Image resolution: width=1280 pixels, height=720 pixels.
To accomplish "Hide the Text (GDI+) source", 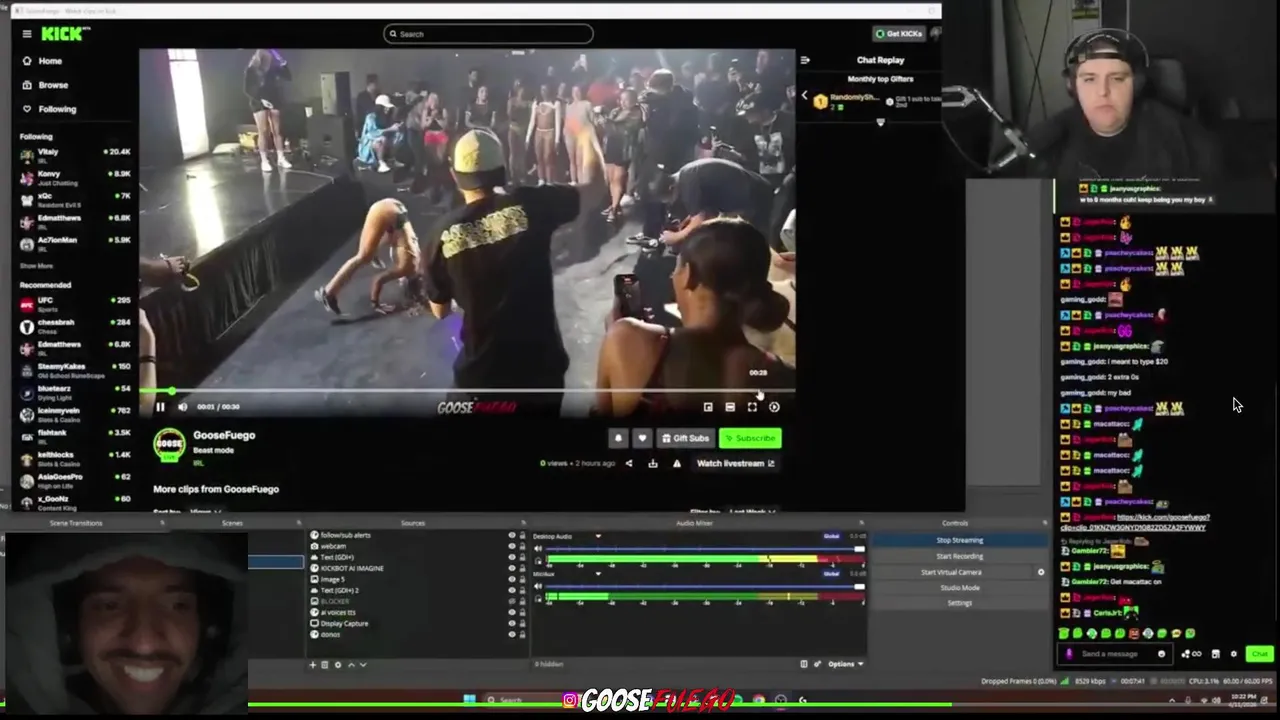I will pos(511,558).
